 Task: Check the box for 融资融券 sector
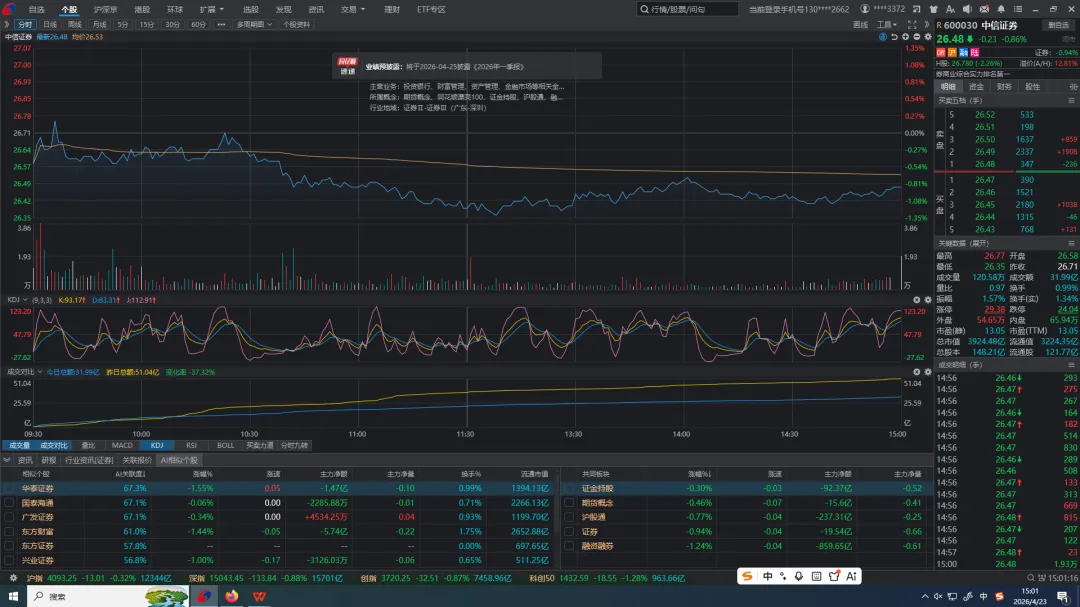click(x=569, y=546)
